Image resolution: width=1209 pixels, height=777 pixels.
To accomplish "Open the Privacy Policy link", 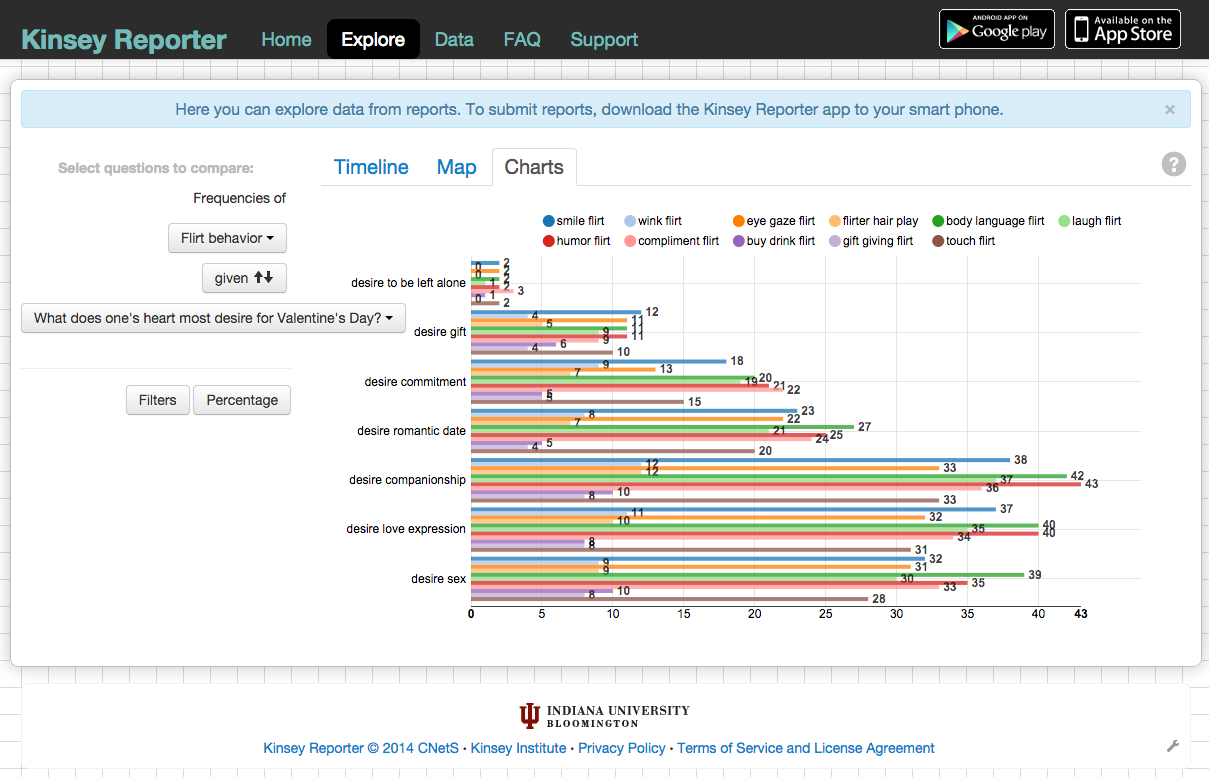I will click(x=621, y=748).
